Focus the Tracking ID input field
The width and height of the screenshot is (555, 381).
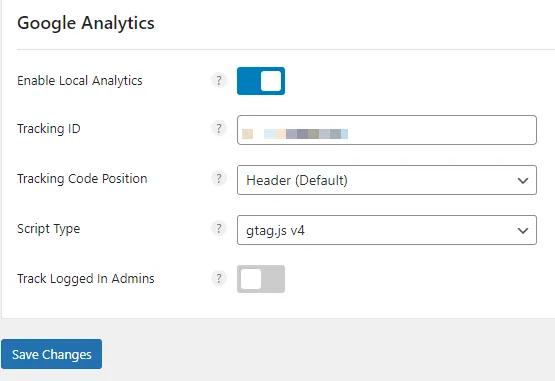pos(387,130)
